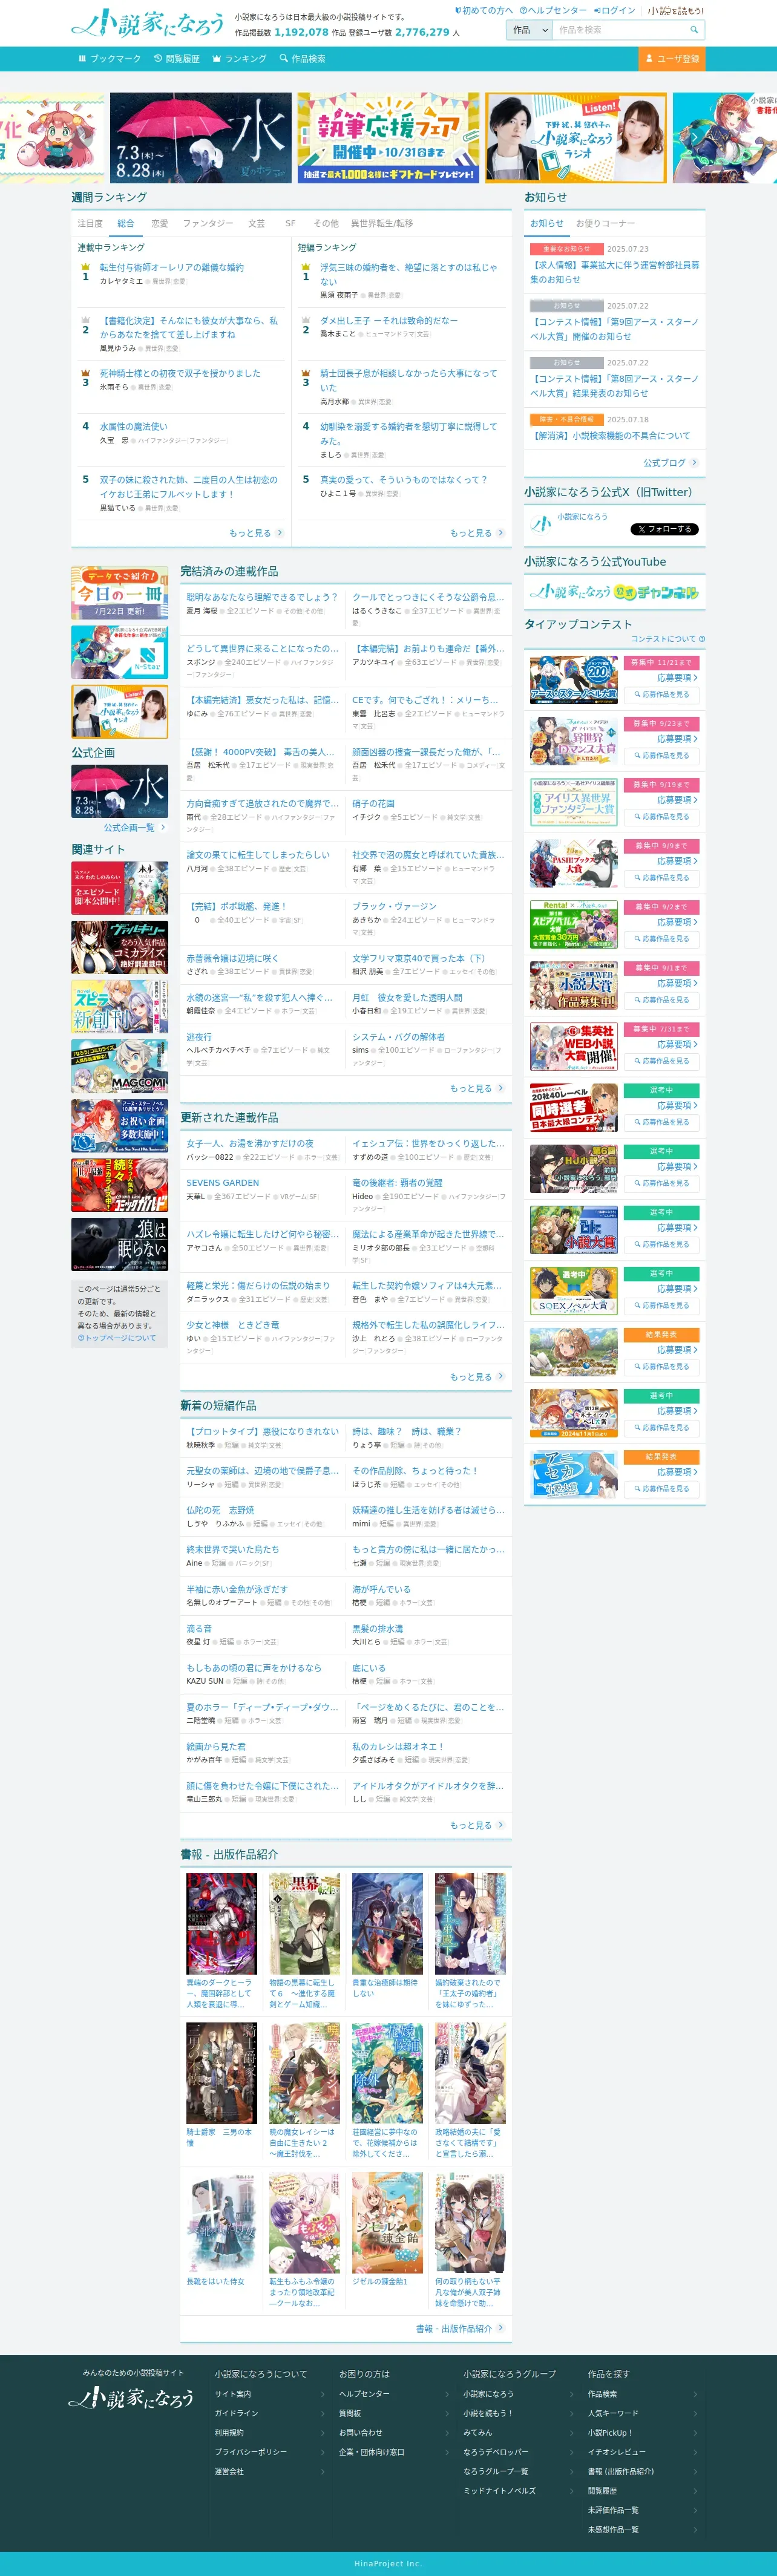This screenshot has width=777, height=2576.
Task: Open the 公式ブログ chevron link
Action: [x=670, y=463]
